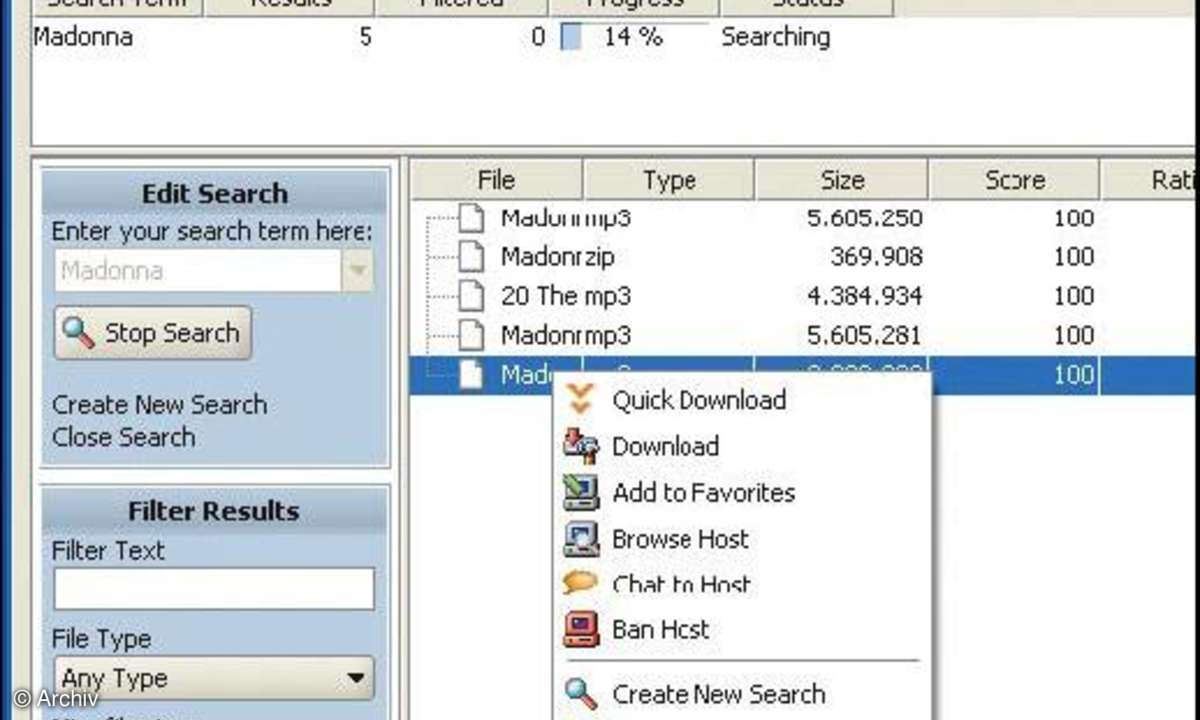Click the Add to Favorites icon
Viewport: 1200px width, 720px height.
(x=580, y=492)
